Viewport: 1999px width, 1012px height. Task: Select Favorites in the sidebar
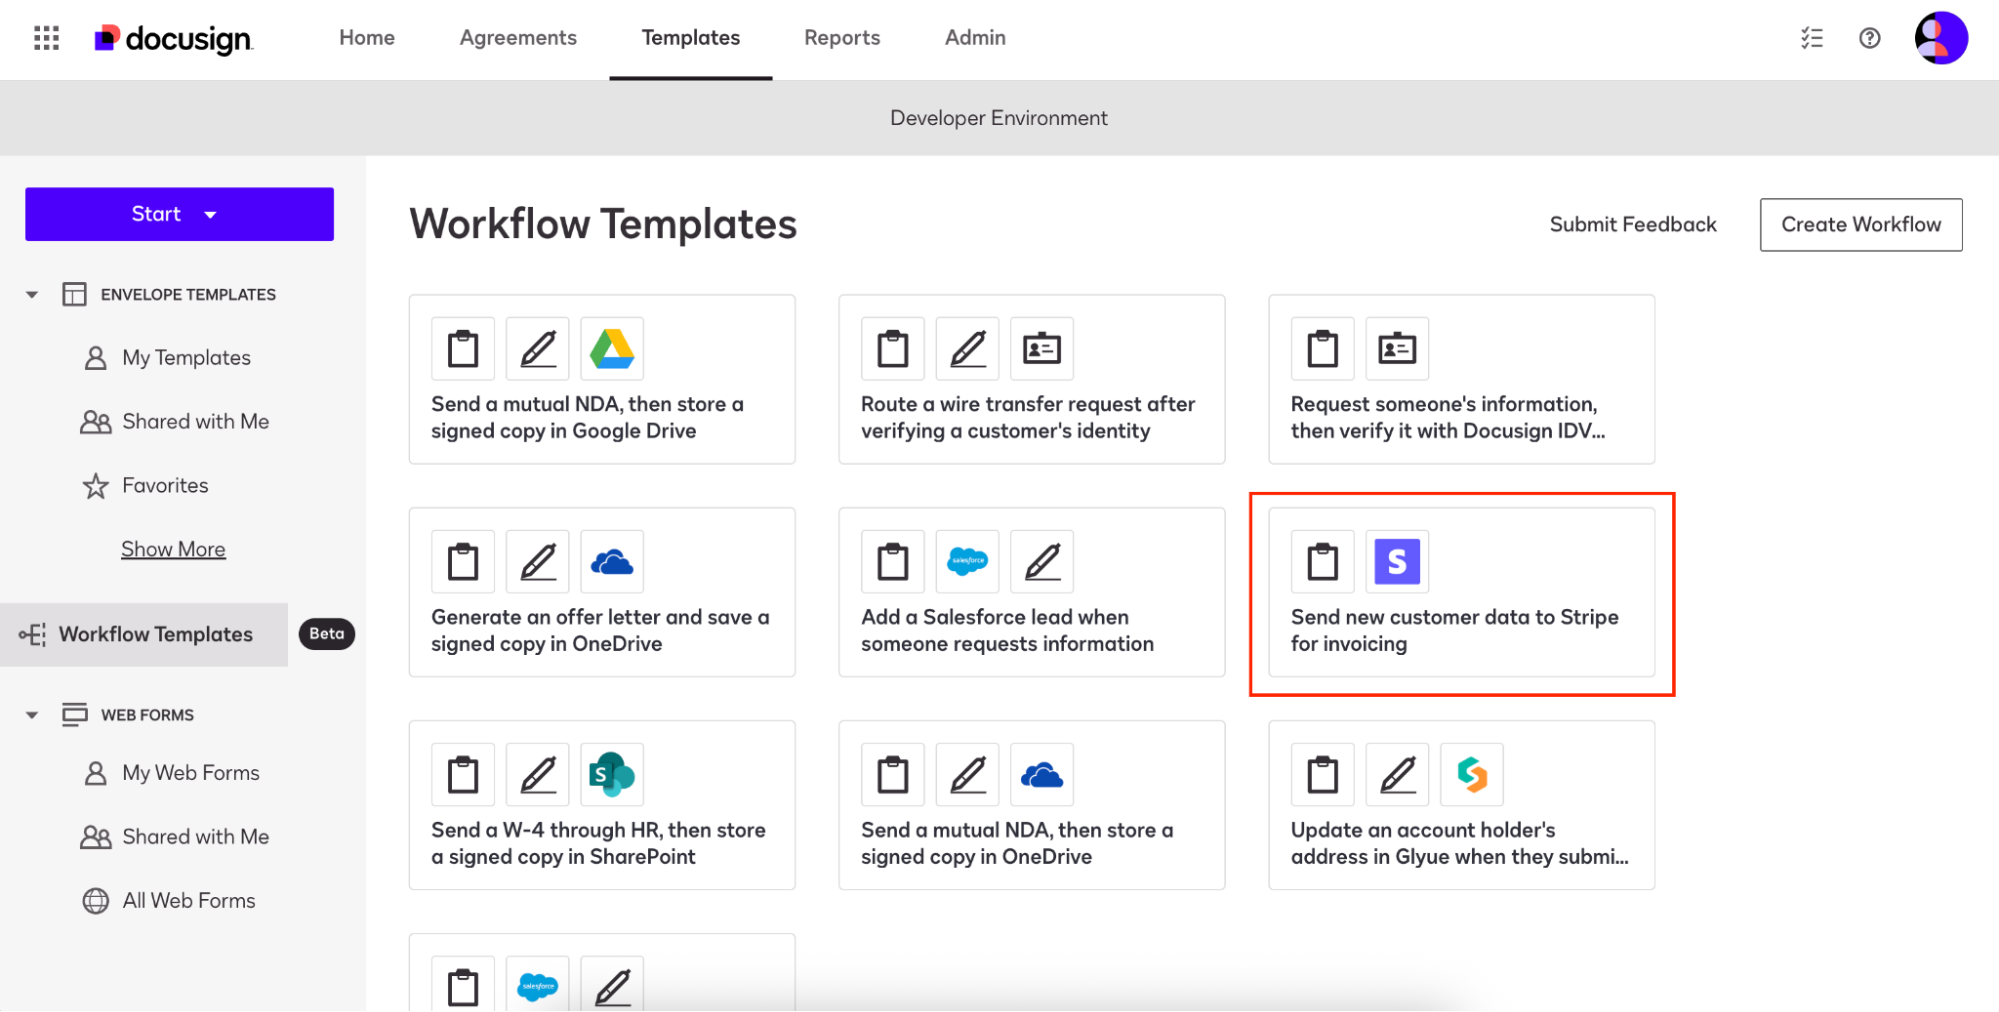pos(165,486)
